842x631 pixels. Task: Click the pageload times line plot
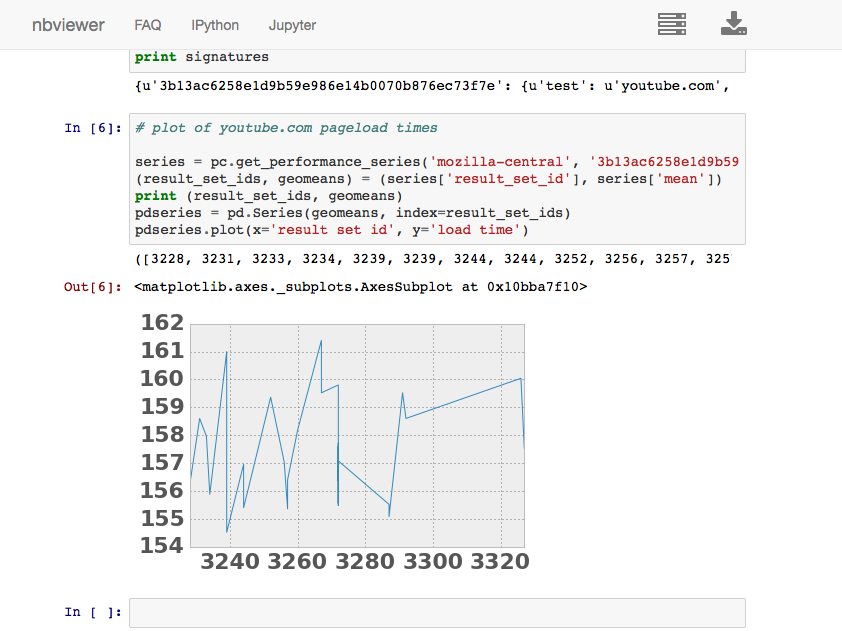pyautogui.click(x=356, y=435)
